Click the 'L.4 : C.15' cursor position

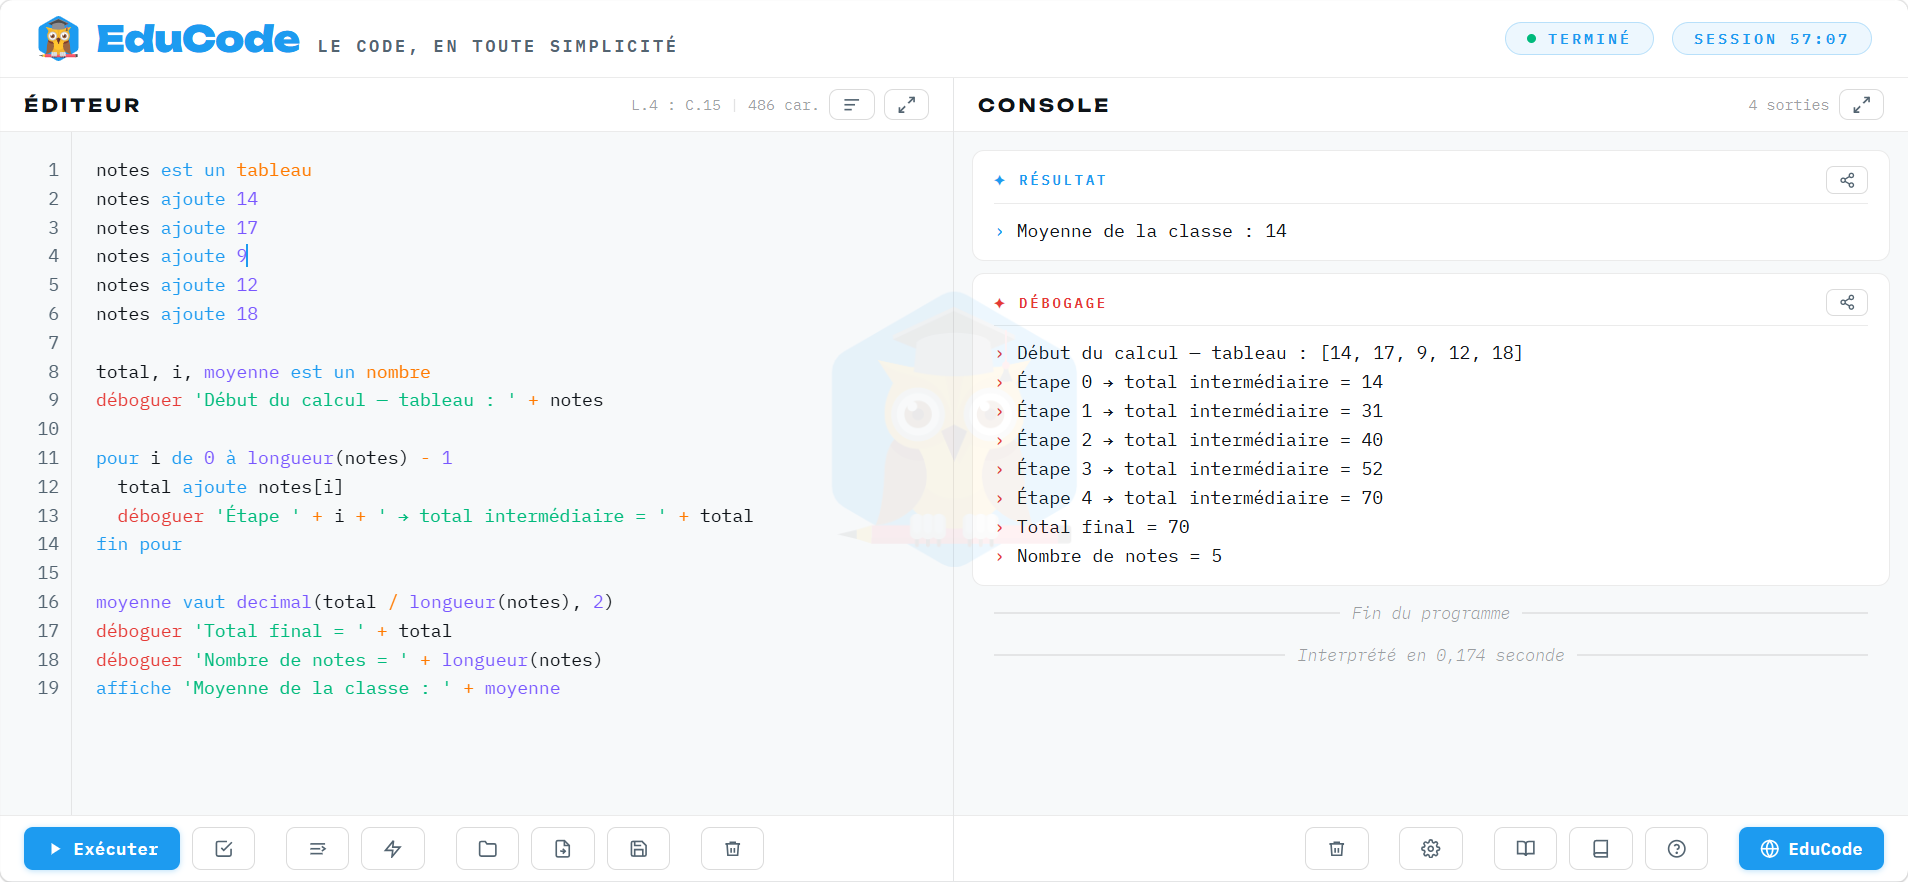tap(676, 105)
